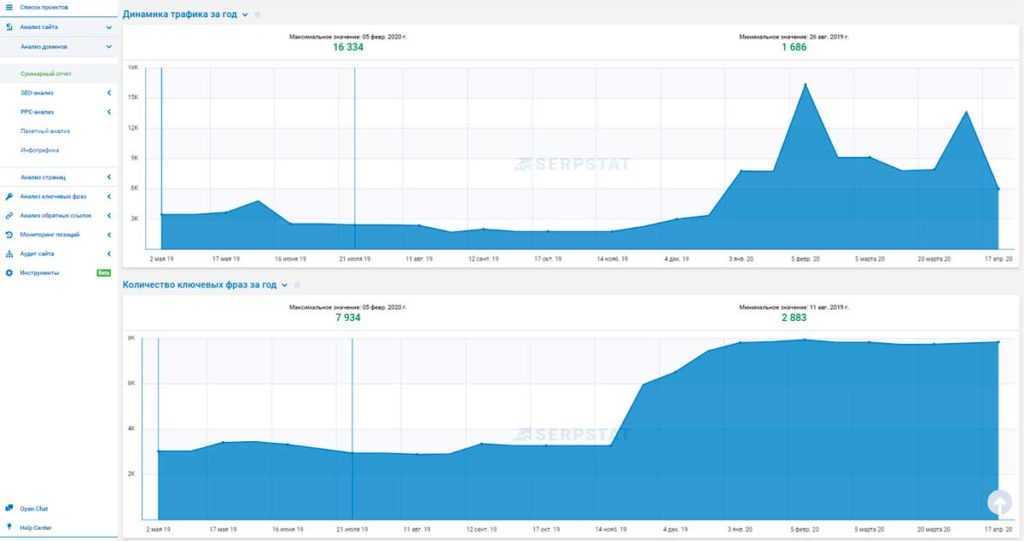1024x541 pixels.
Task: Click the Open Chat speech bubble icon
Action: coord(9,508)
